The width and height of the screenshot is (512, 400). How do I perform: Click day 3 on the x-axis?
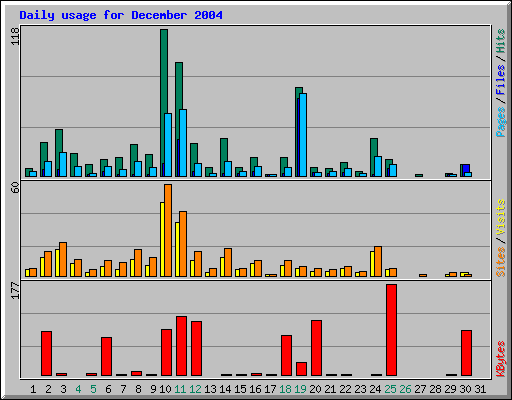63,389
